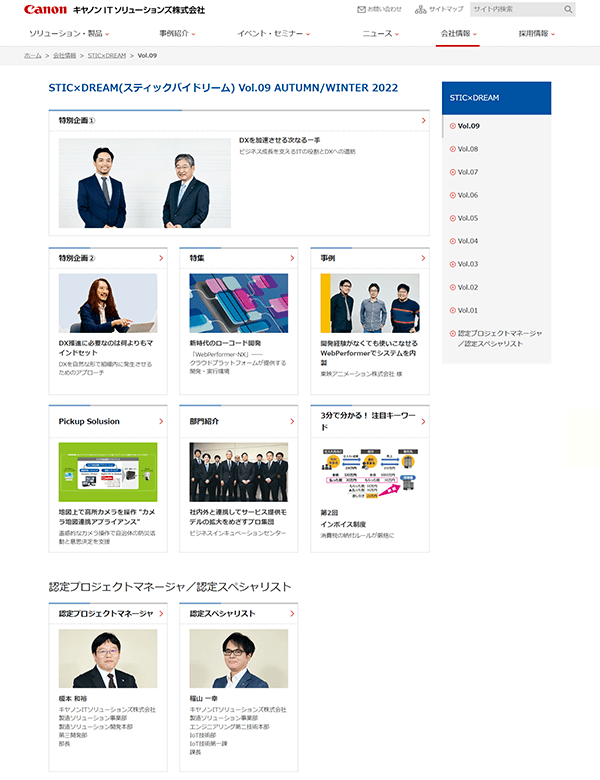Image resolution: width=600 pixels, height=780 pixels.
Task: Go to Vol.08 in sidebar
Action: click(468, 149)
